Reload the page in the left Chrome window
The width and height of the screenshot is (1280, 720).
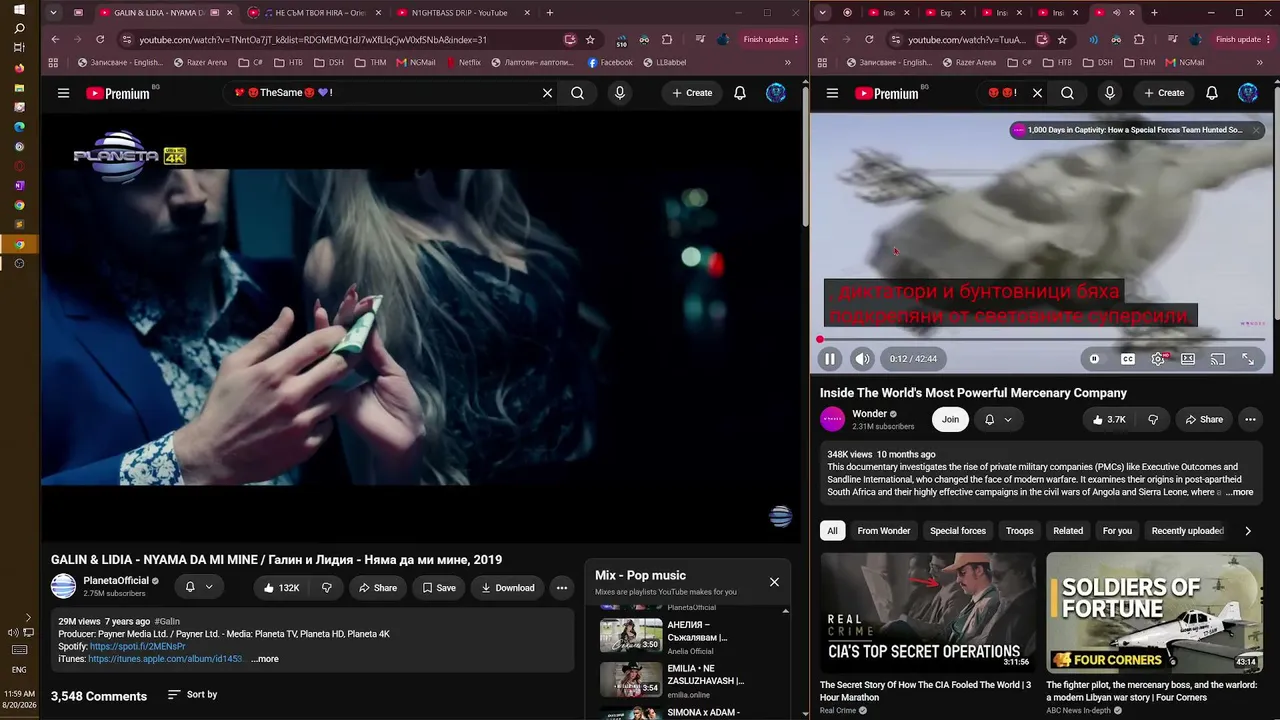[x=100, y=40]
